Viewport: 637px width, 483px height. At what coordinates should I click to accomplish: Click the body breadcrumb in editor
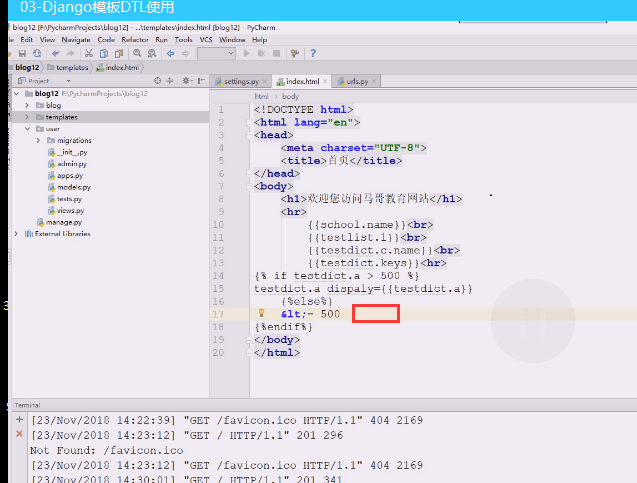290,97
